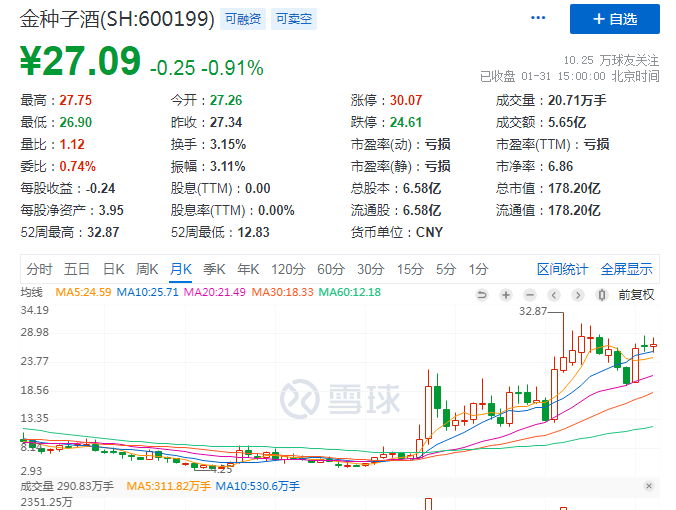Select the 60分 interval tab

(331, 268)
